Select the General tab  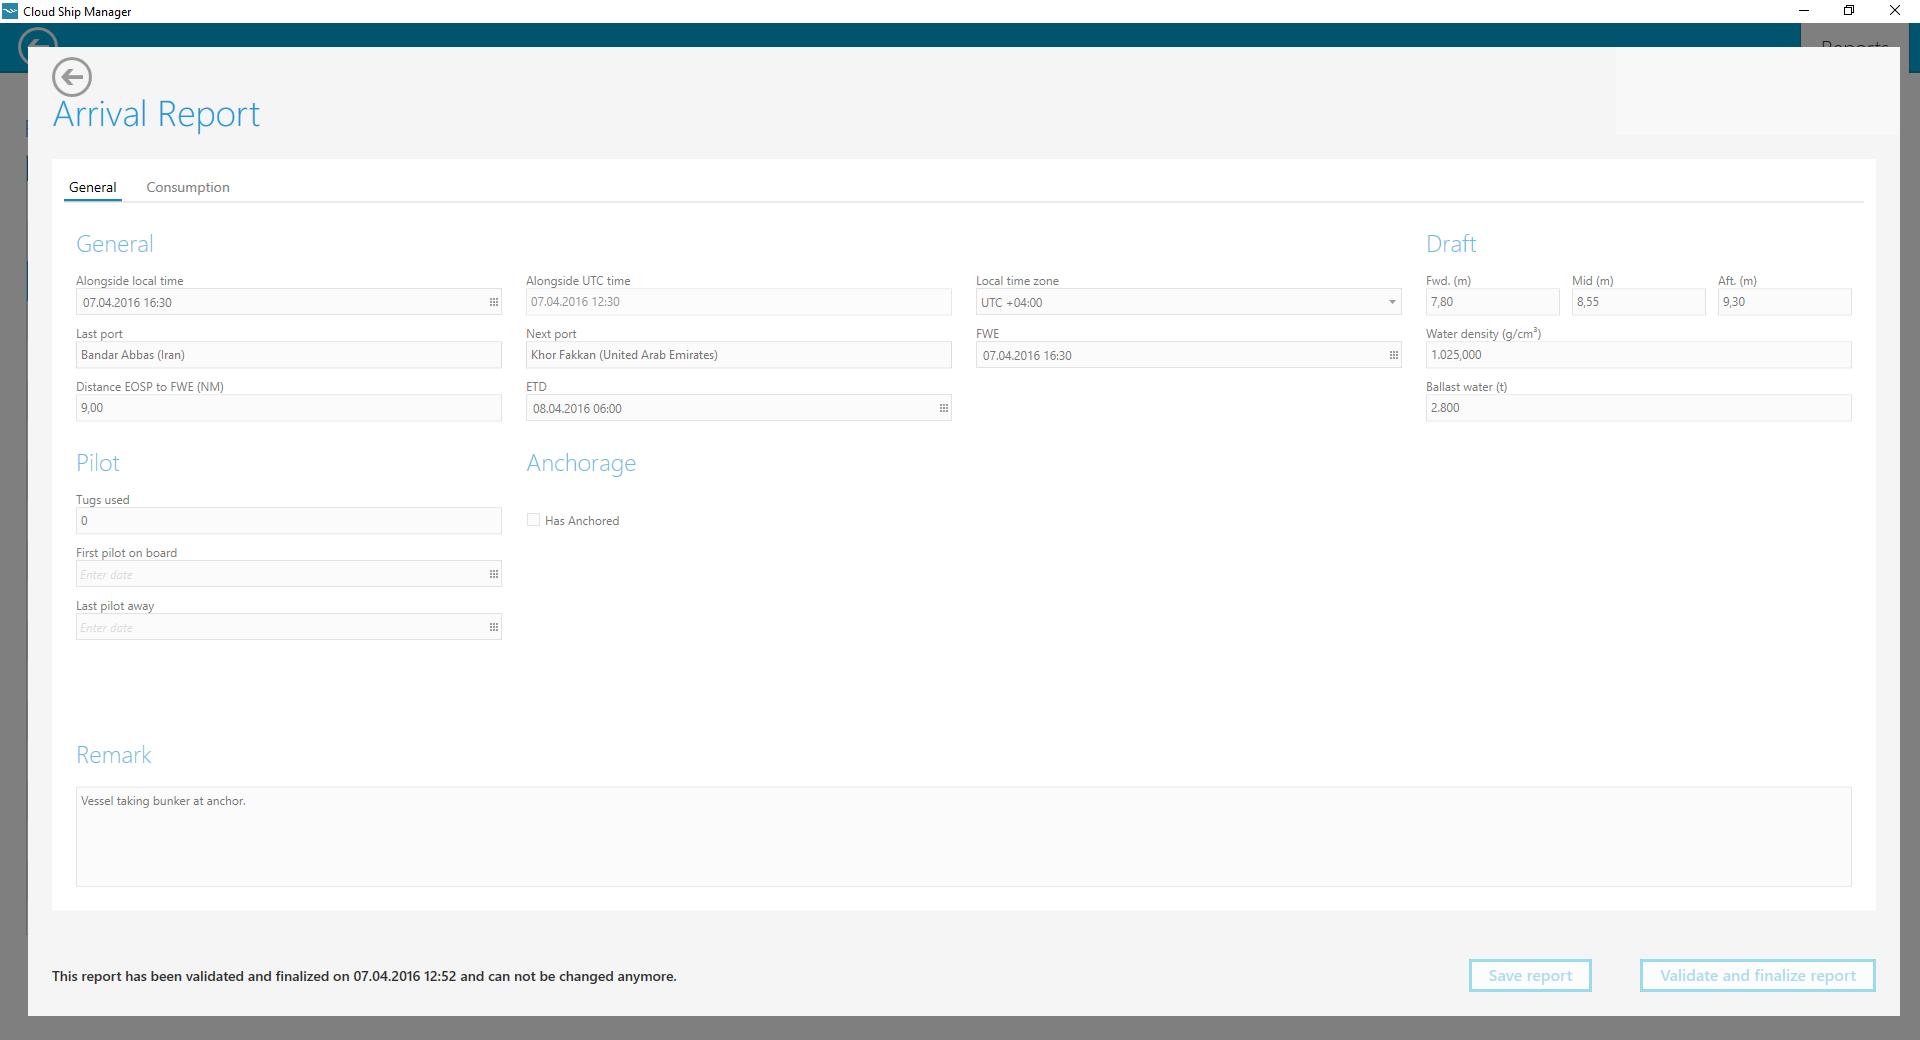coord(93,187)
